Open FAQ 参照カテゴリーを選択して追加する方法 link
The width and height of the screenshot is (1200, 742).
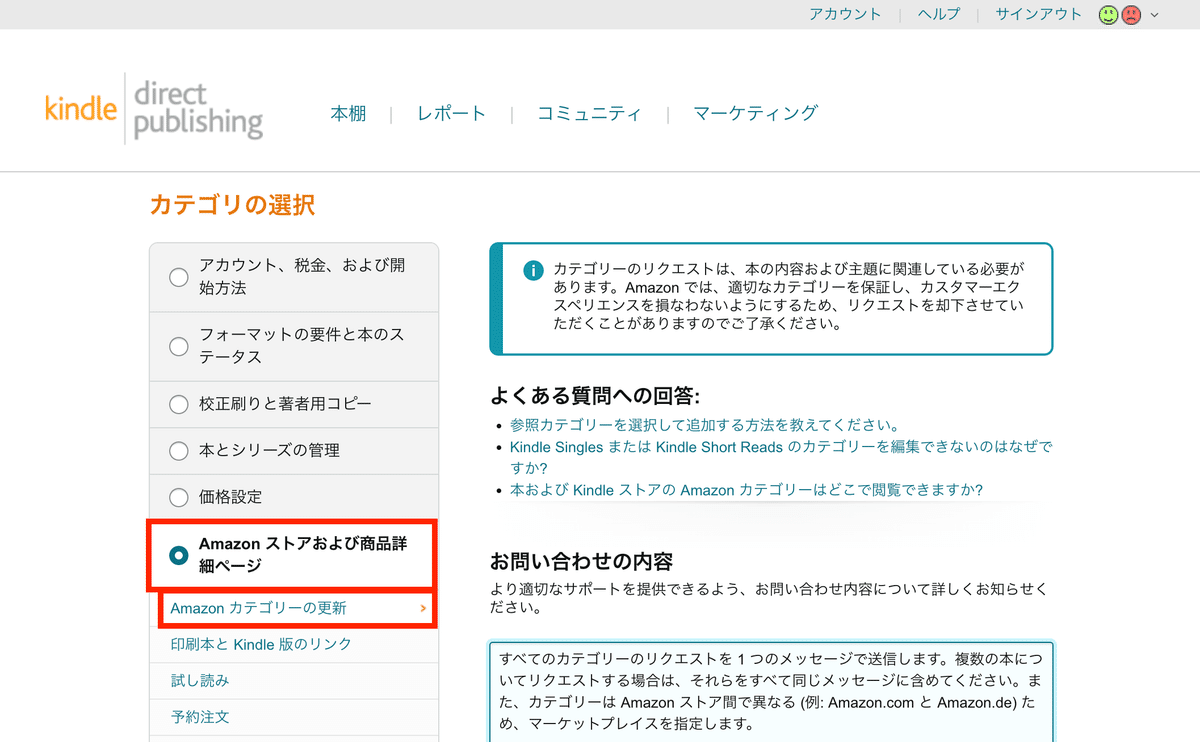704,425
